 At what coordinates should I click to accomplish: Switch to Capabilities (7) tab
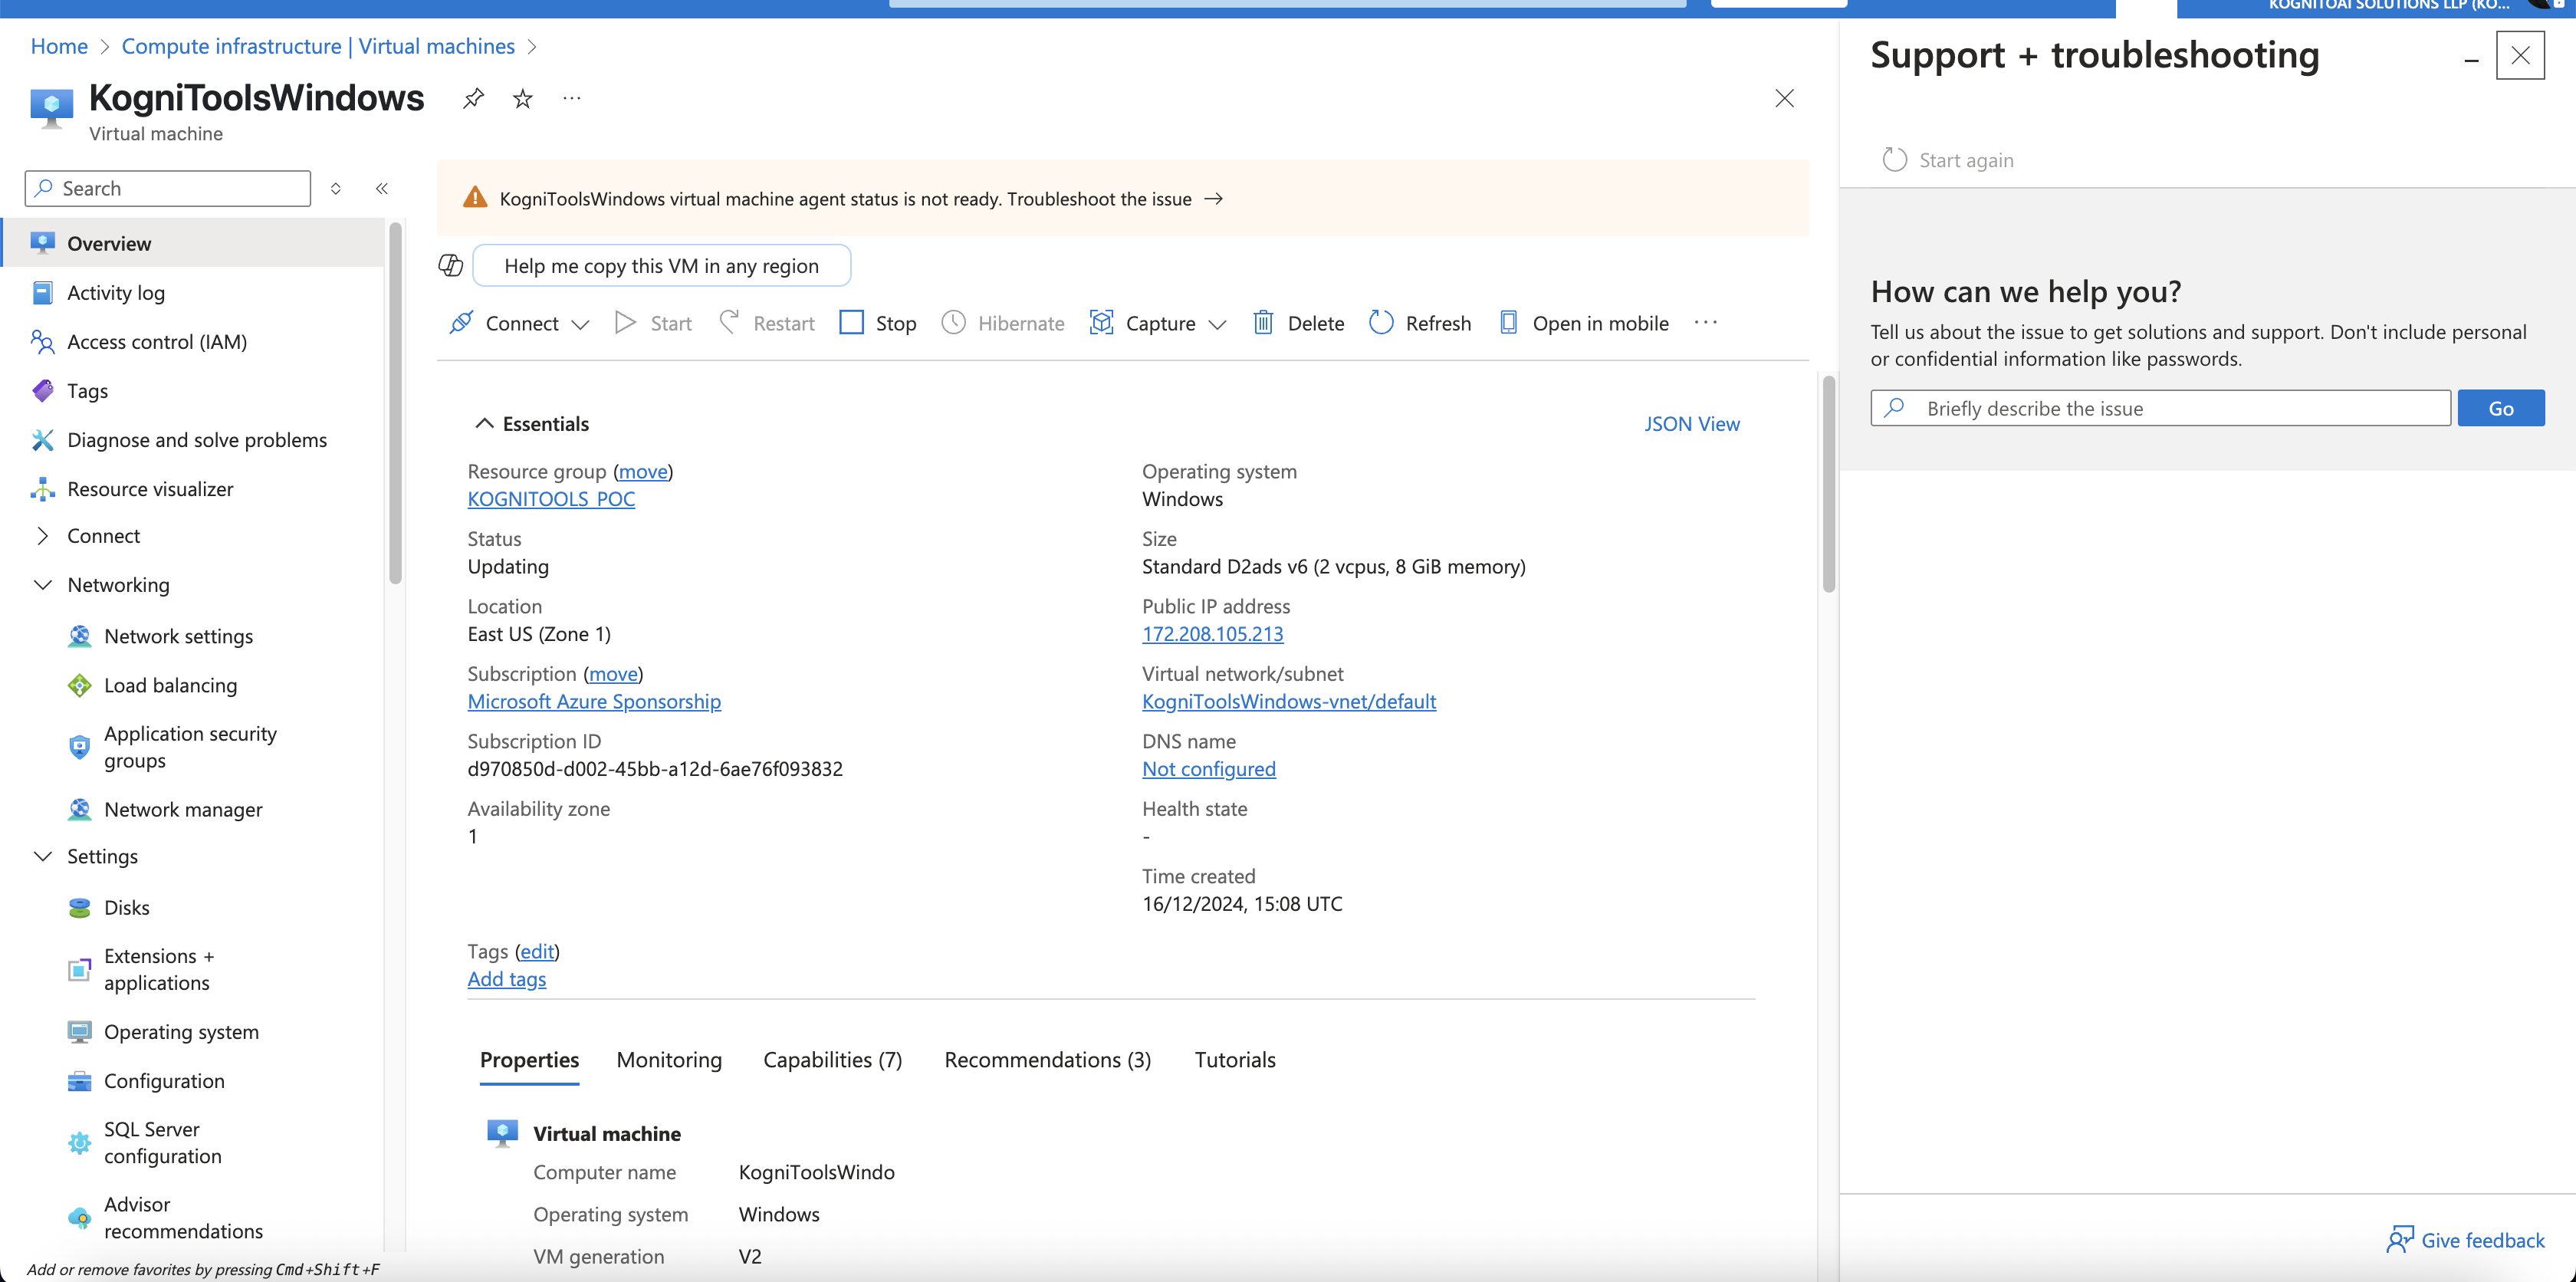click(x=832, y=1059)
